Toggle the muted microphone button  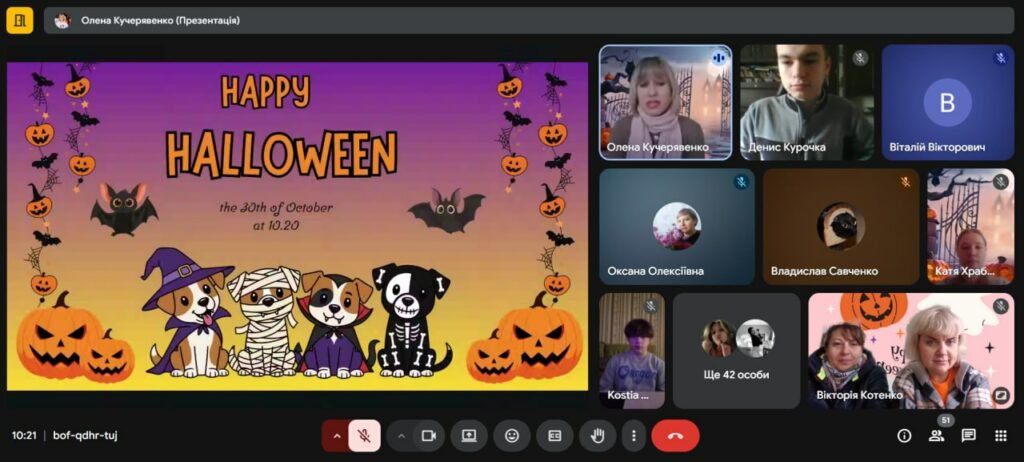pos(365,436)
